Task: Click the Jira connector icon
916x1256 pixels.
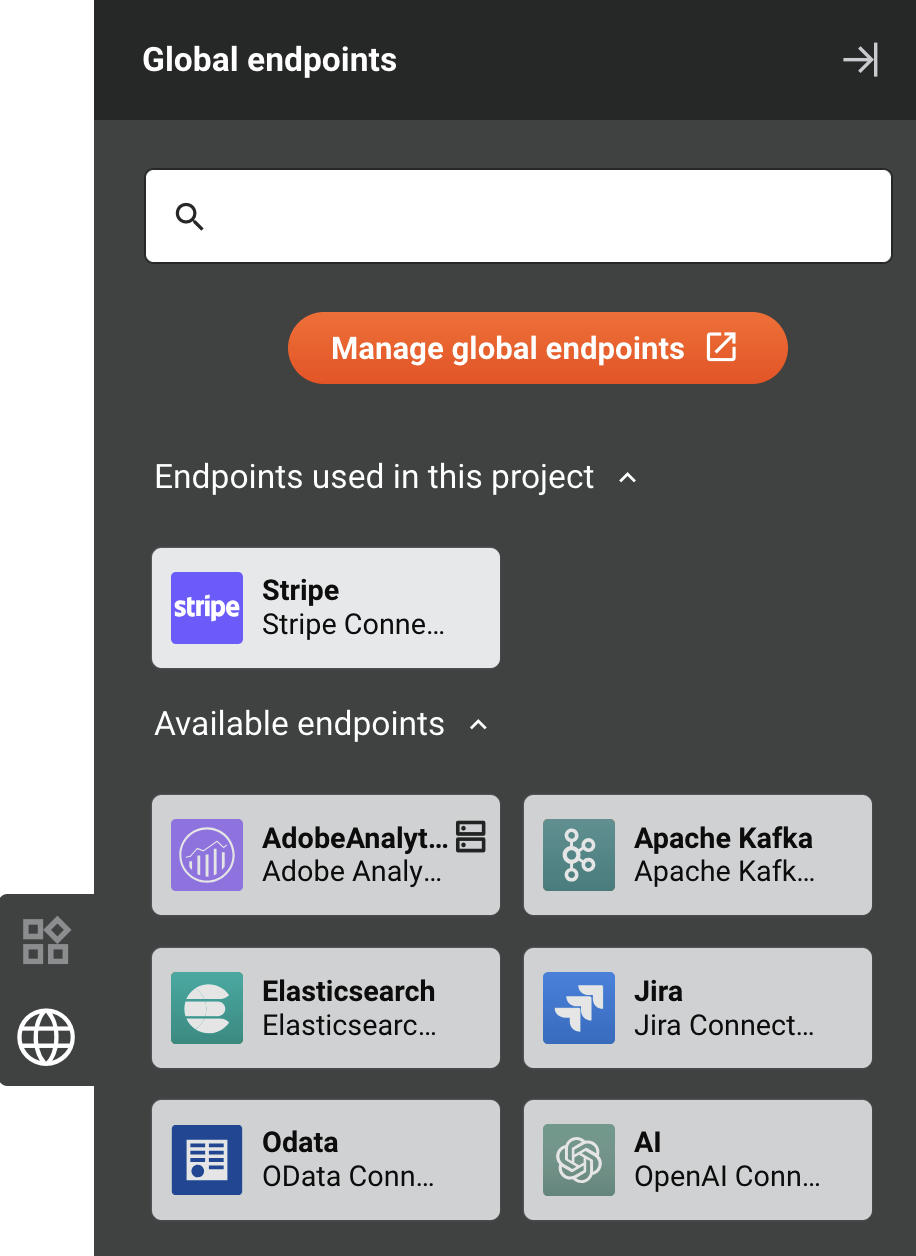Action: click(x=578, y=1008)
